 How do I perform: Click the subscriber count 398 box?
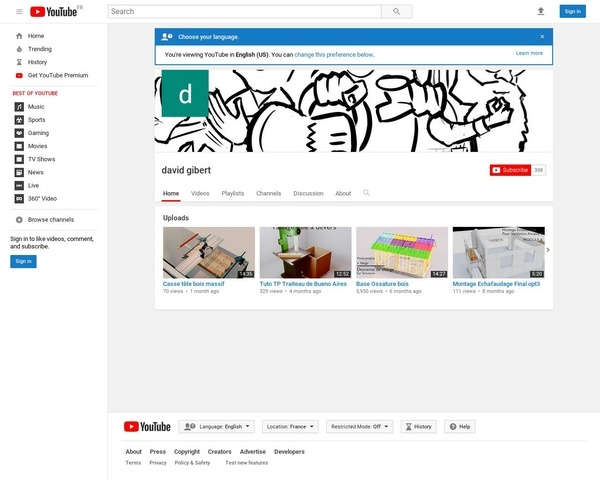click(538, 170)
